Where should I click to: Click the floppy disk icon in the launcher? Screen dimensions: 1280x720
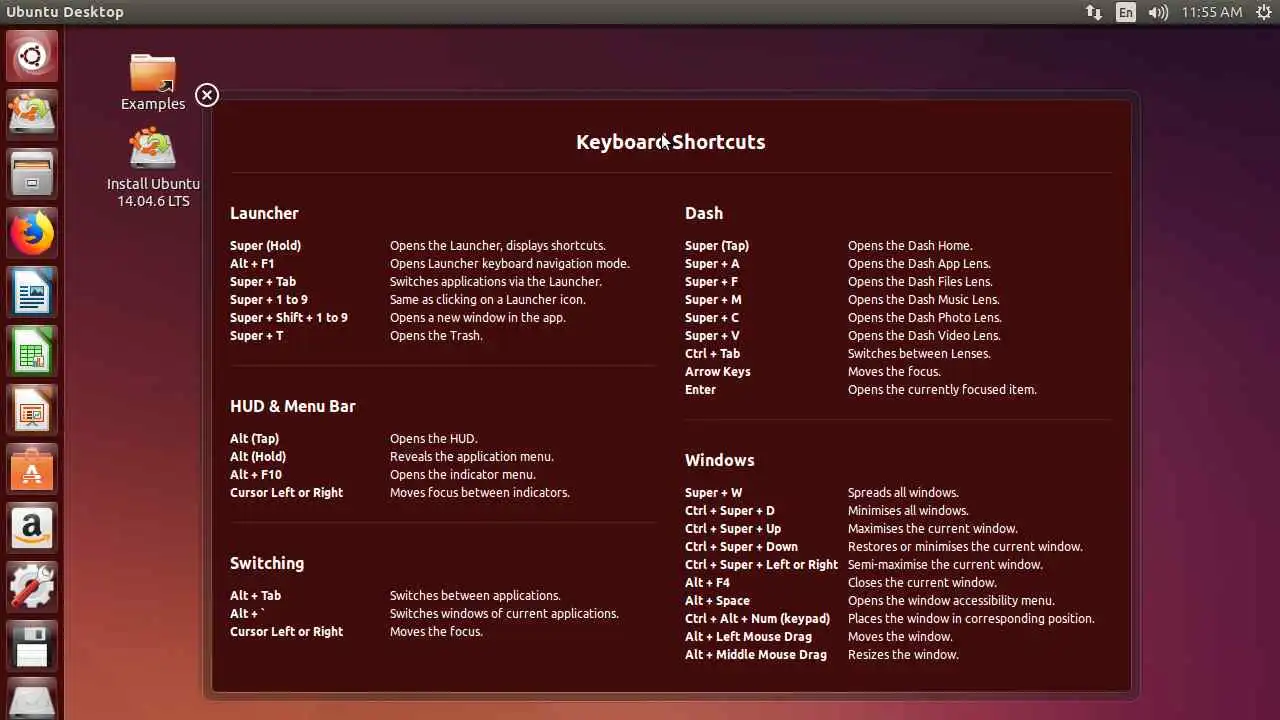(32, 646)
